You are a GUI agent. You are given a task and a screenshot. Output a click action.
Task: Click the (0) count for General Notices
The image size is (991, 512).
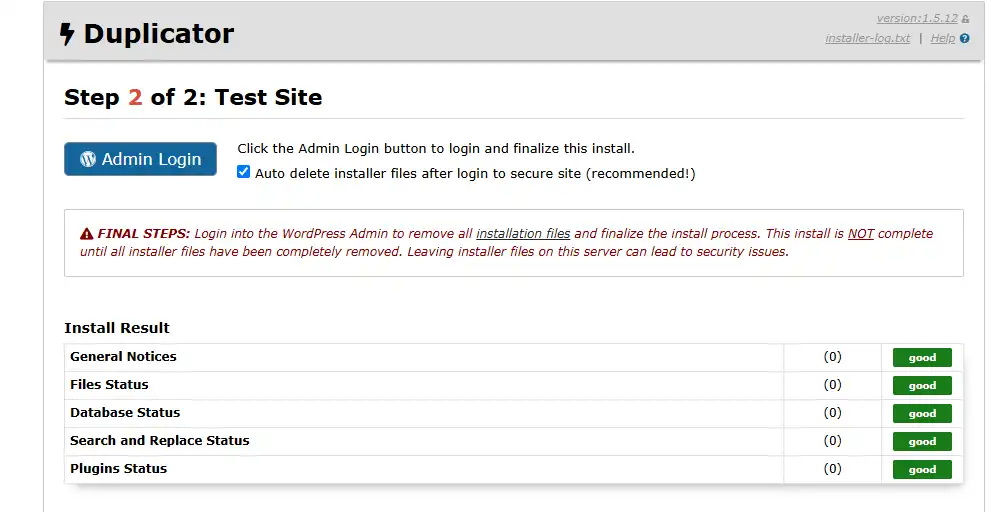[832, 357]
